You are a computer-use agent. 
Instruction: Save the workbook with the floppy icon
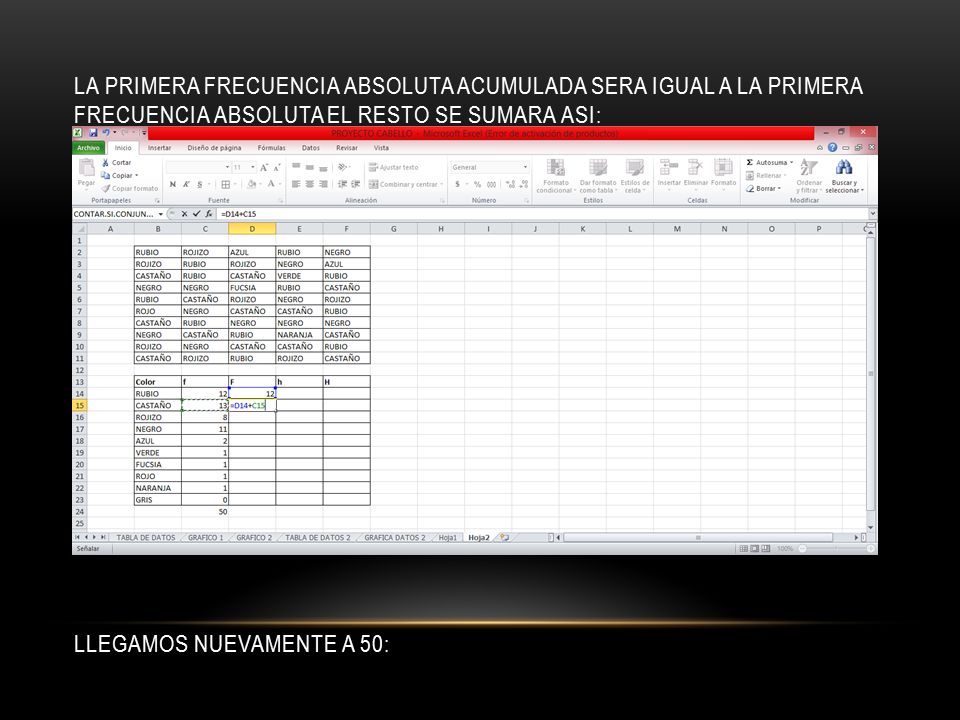93,133
